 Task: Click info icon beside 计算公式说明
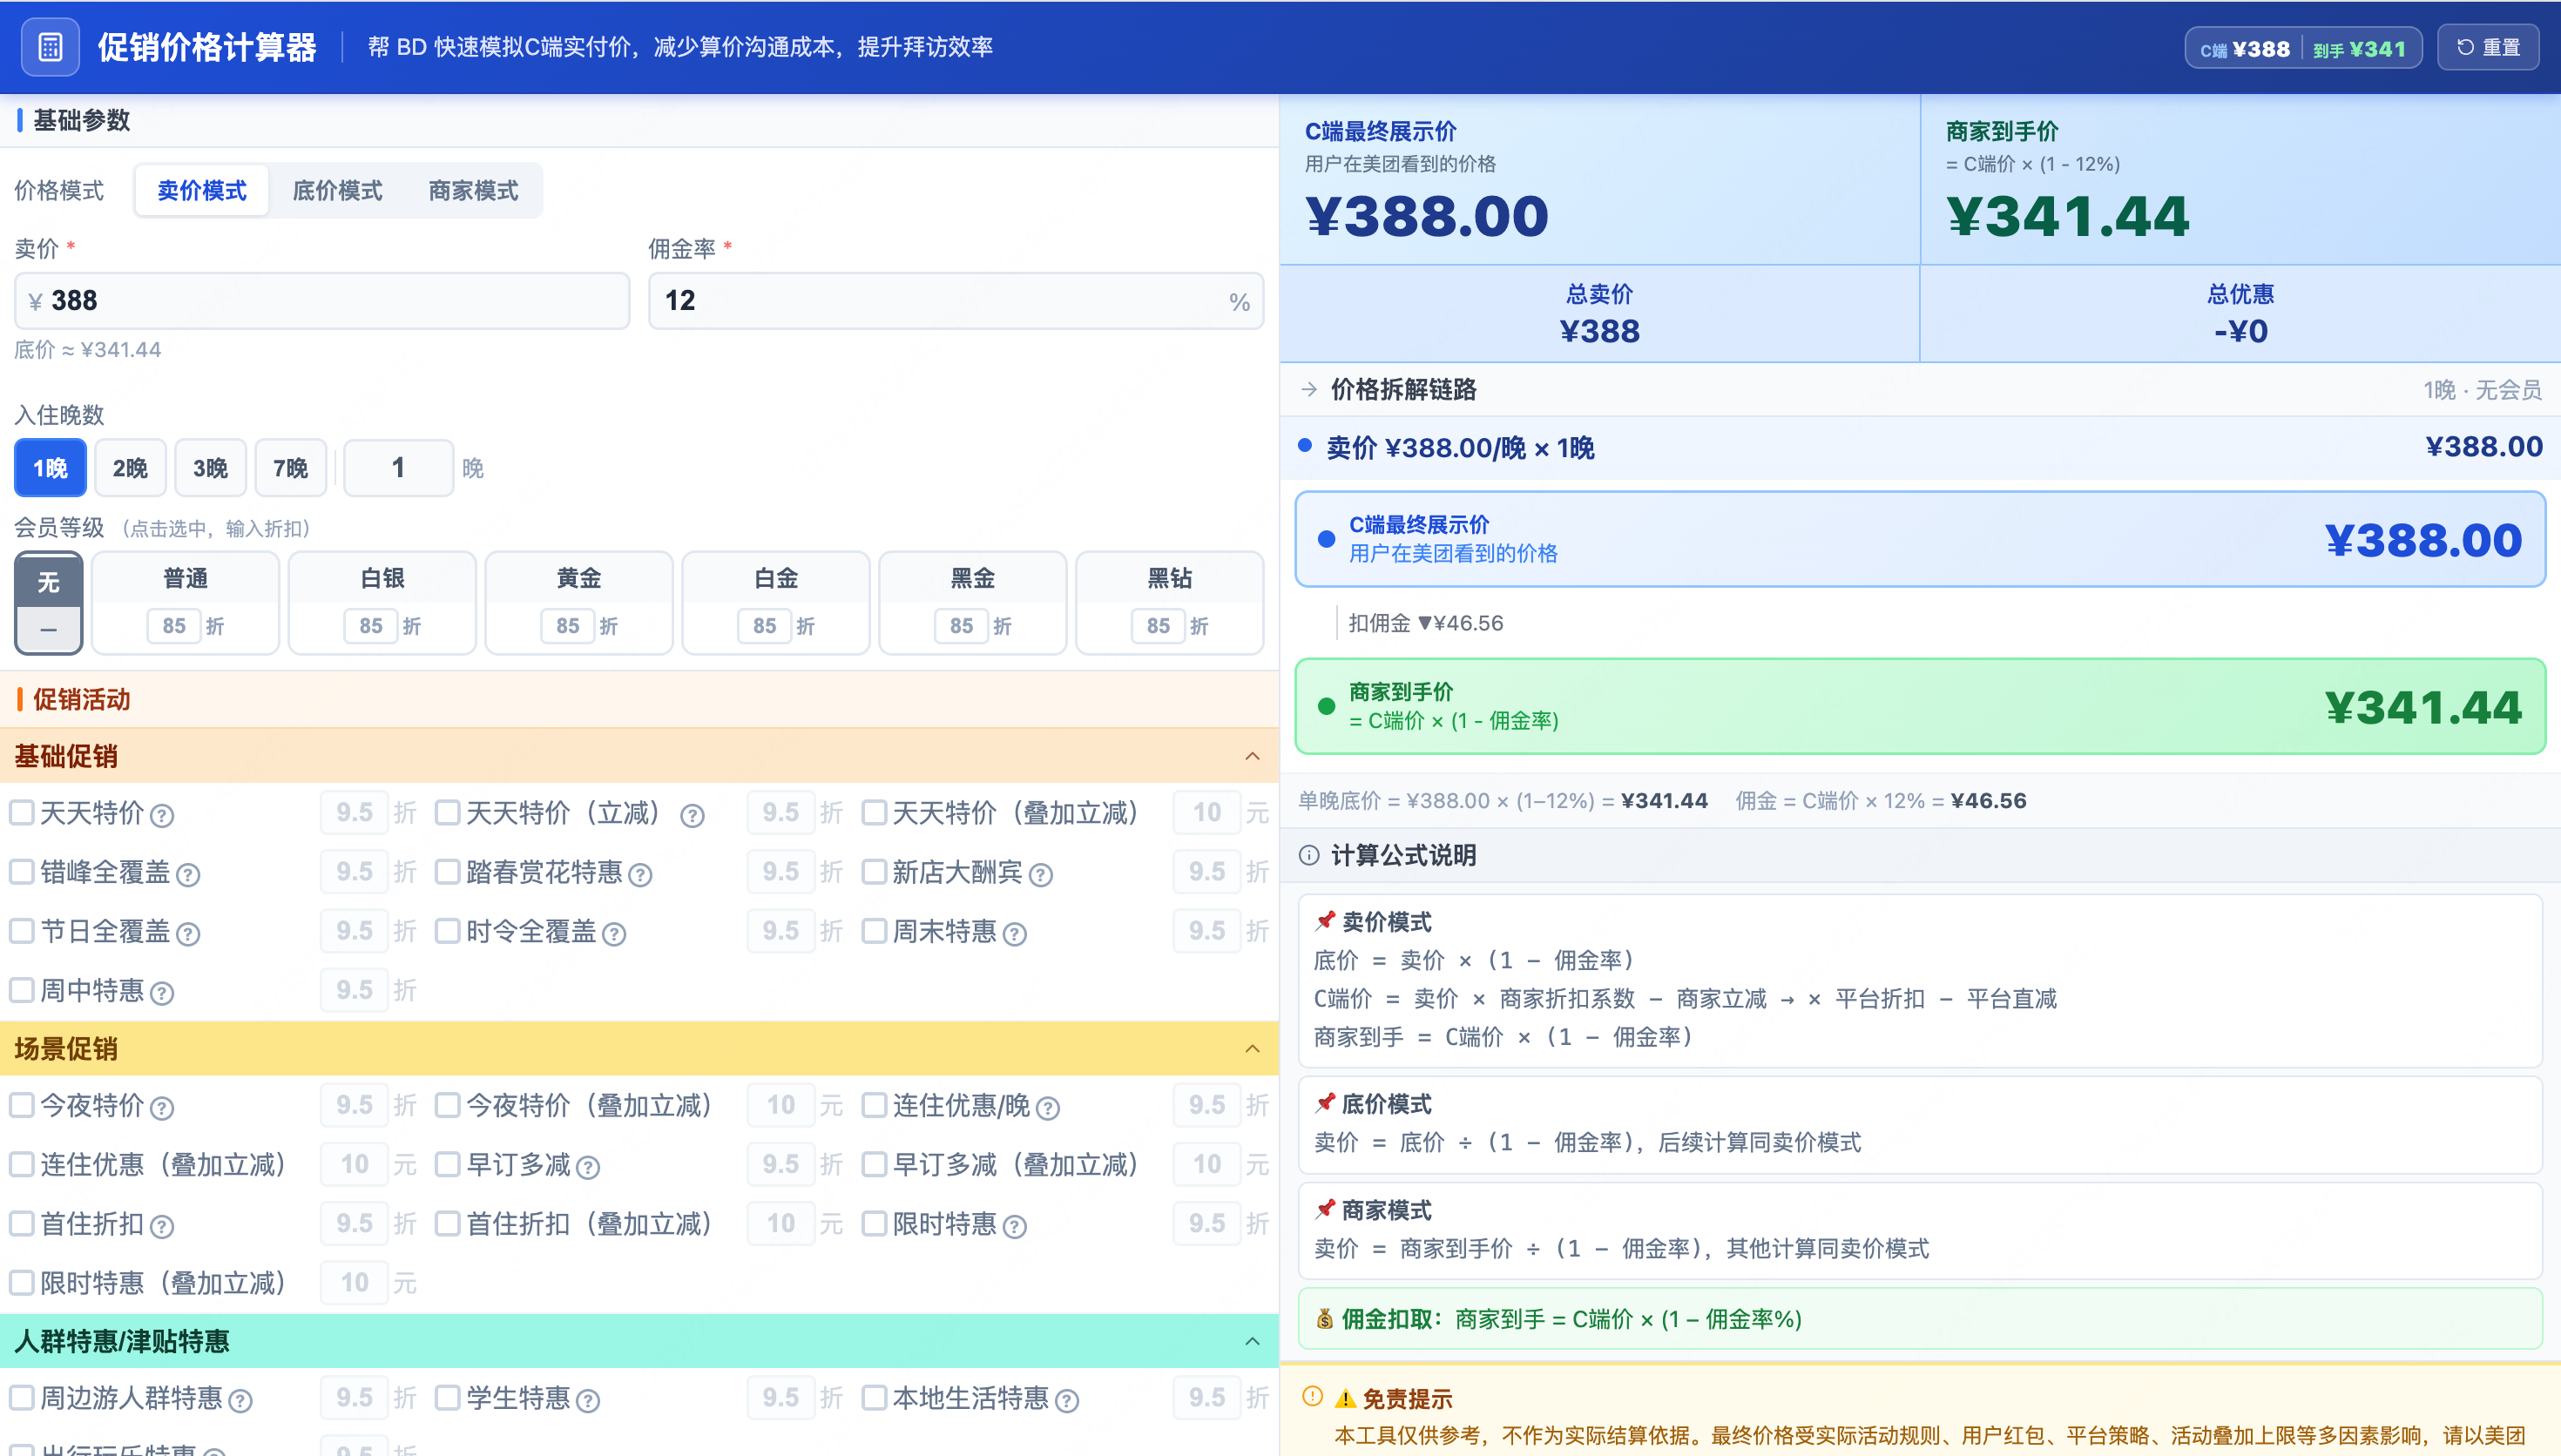pos(1308,855)
